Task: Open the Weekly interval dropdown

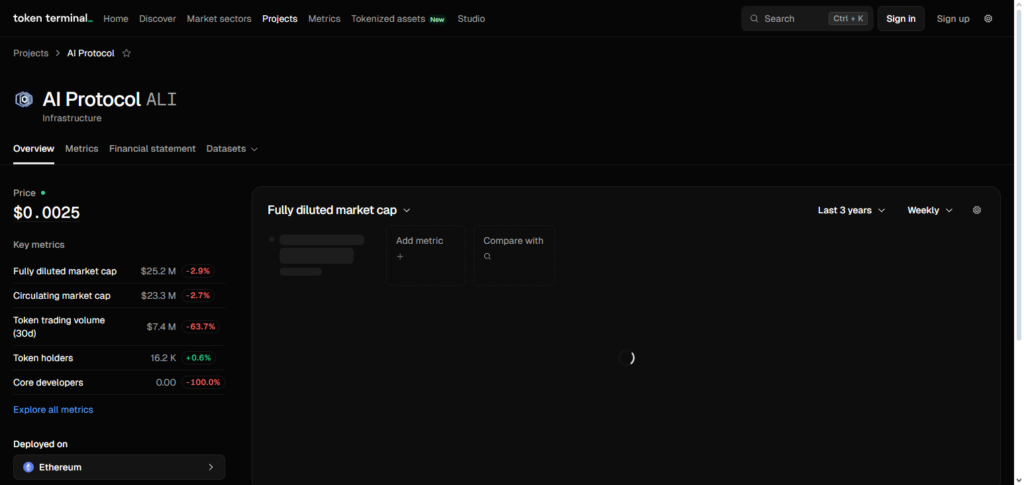Action: point(929,210)
